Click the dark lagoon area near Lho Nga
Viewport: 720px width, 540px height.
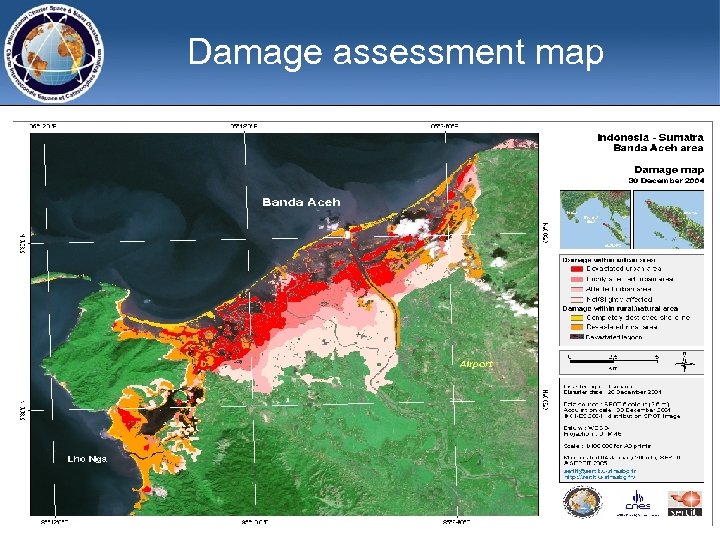[x=161, y=416]
